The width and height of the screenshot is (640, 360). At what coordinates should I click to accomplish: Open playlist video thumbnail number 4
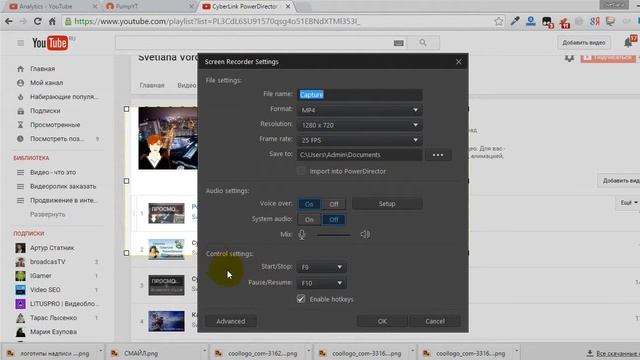coord(166,321)
